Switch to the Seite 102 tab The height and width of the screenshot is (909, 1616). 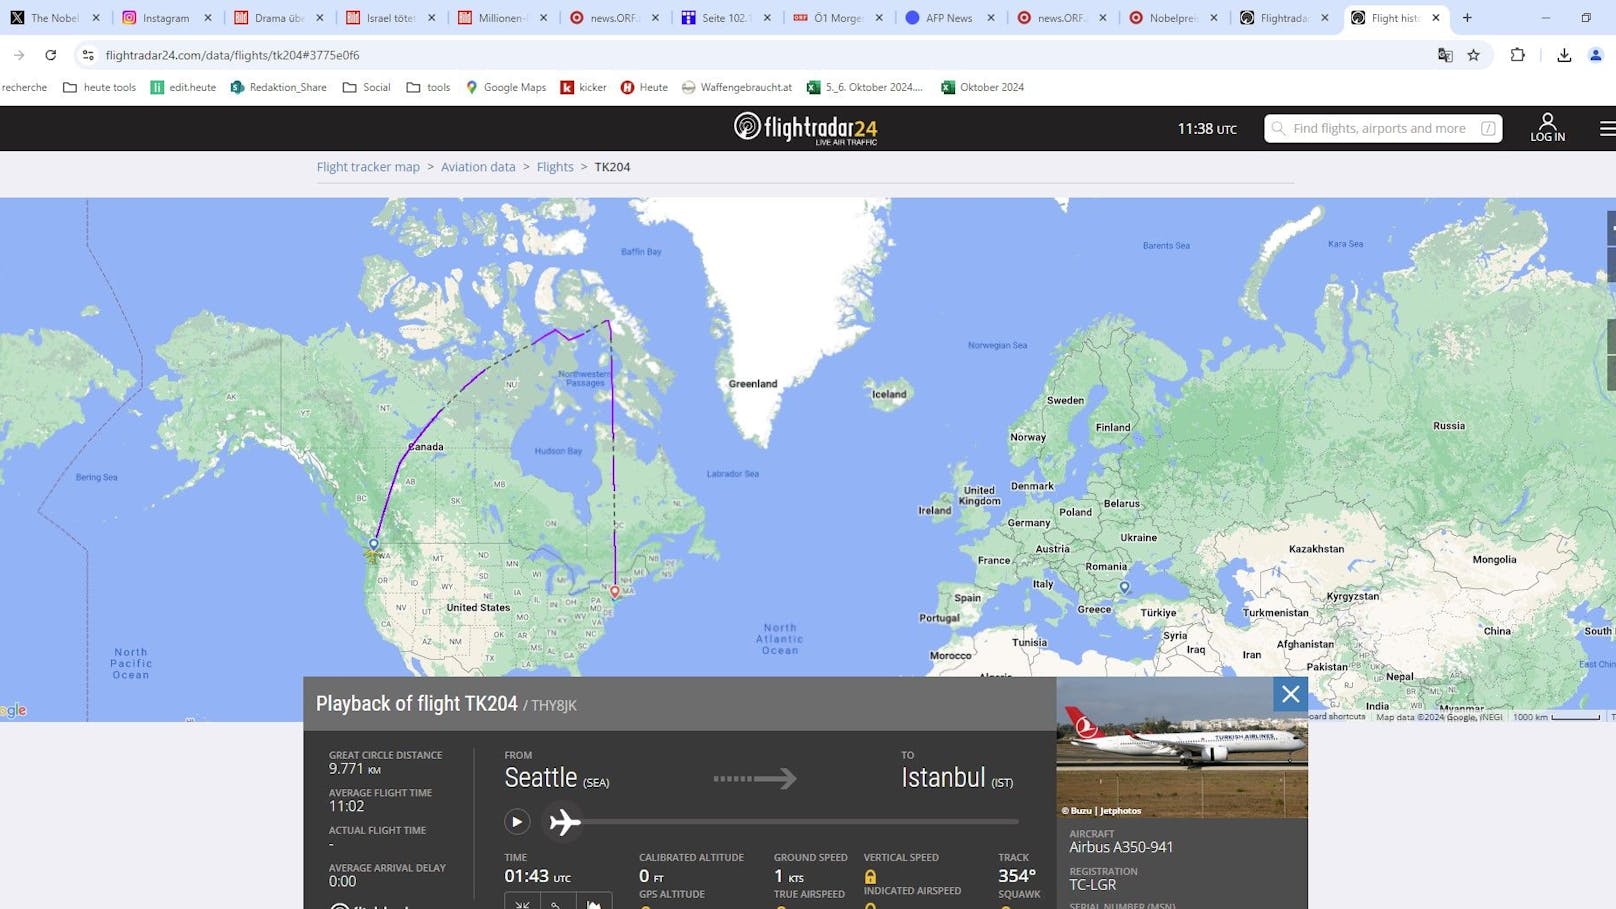(x=725, y=18)
